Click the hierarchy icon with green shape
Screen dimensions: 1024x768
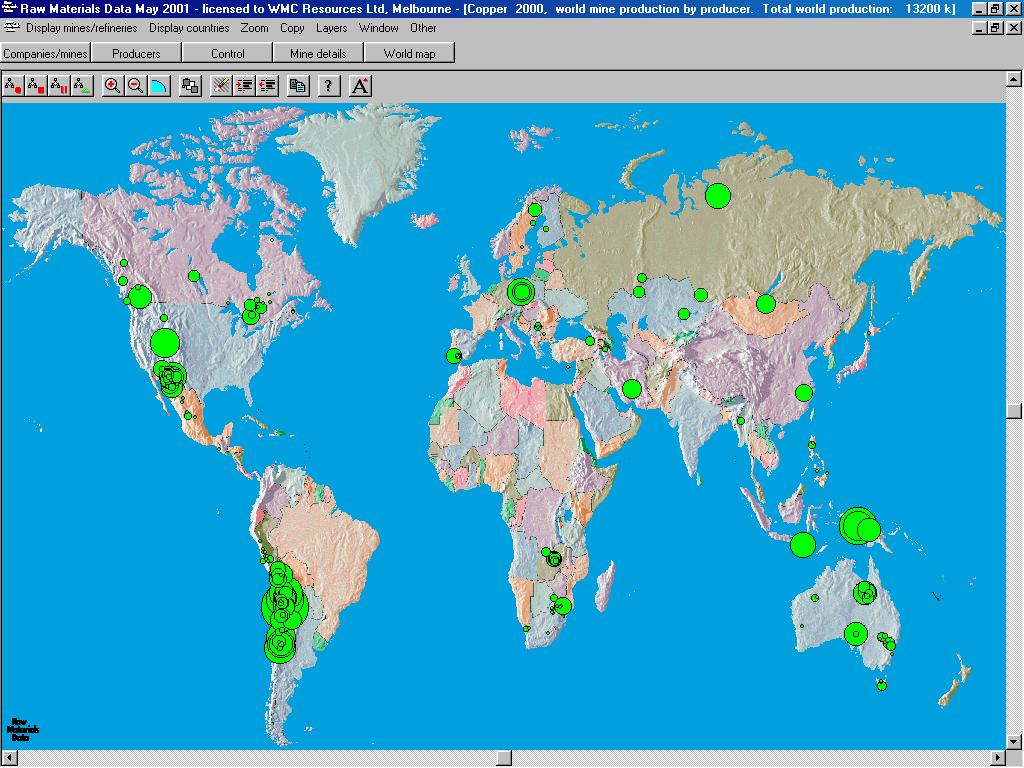pos(82,86)
